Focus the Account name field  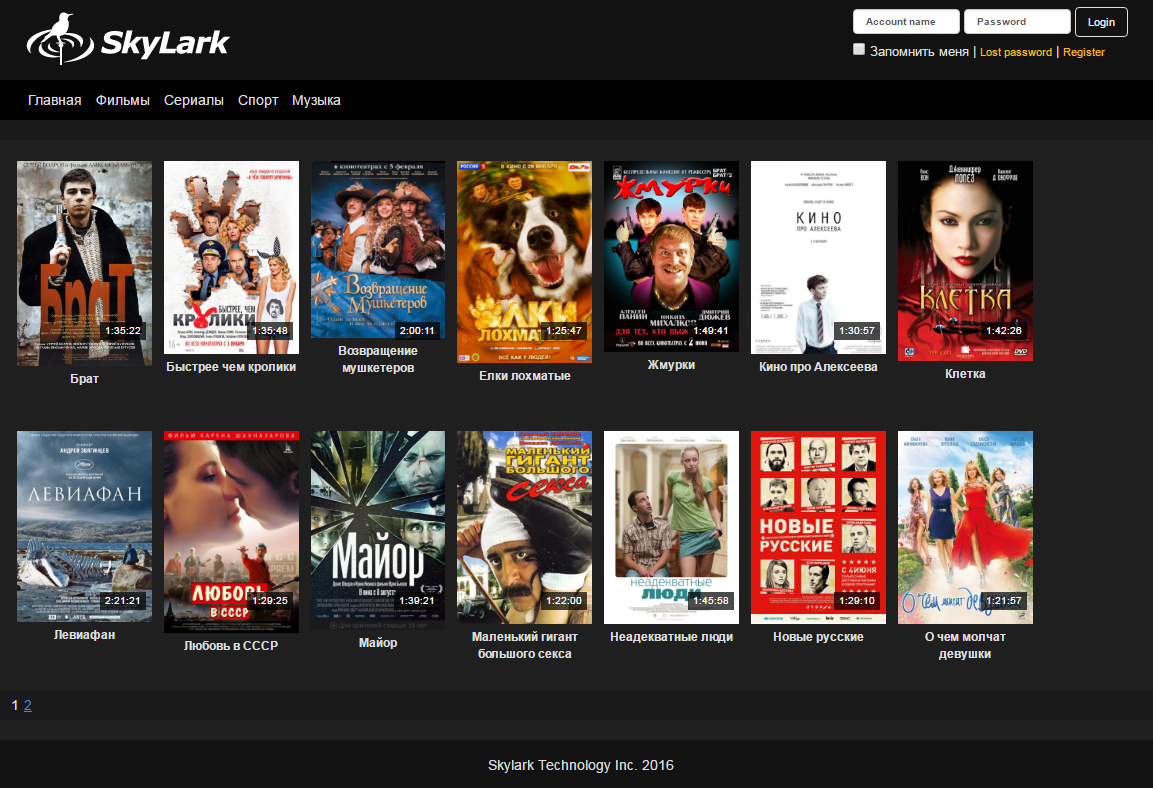click(x=906, y=21)
